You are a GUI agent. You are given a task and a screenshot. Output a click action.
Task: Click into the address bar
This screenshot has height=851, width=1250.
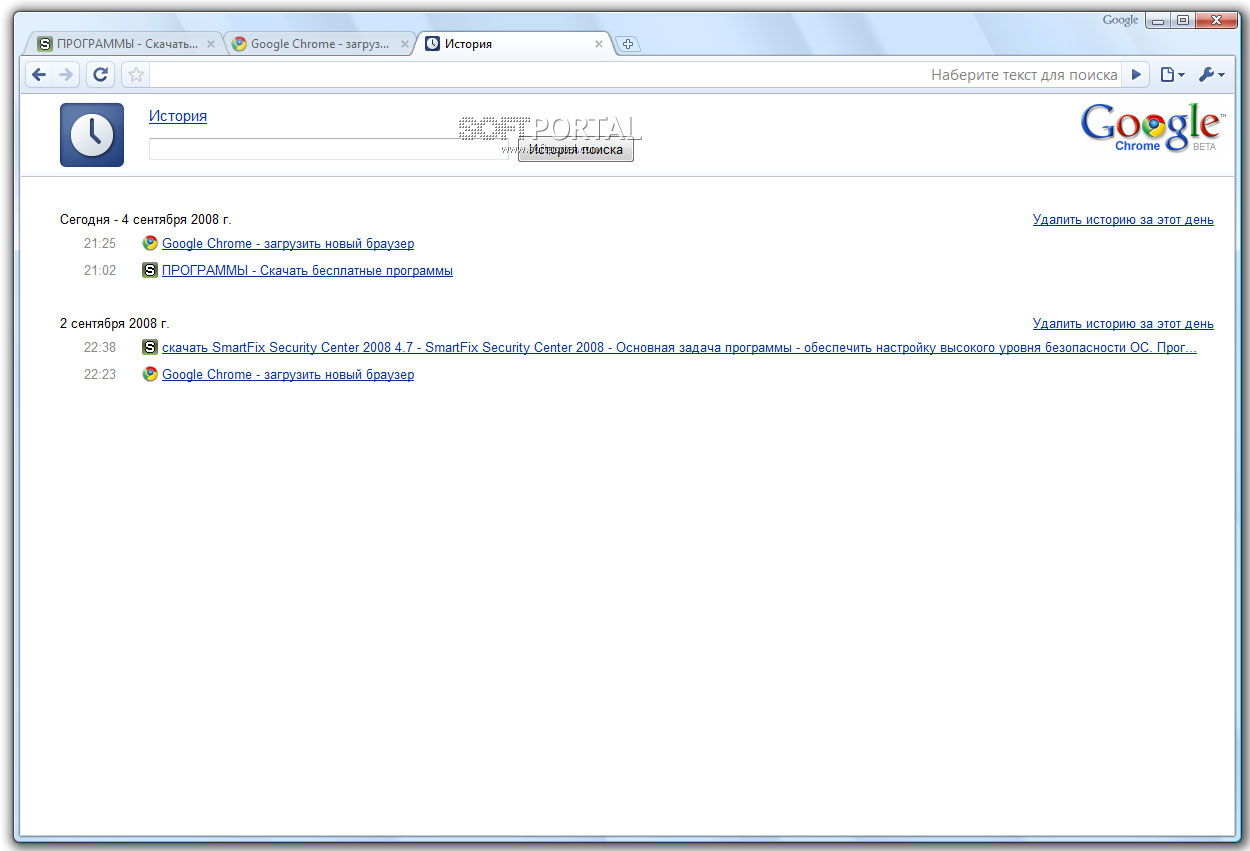point(636,75)
